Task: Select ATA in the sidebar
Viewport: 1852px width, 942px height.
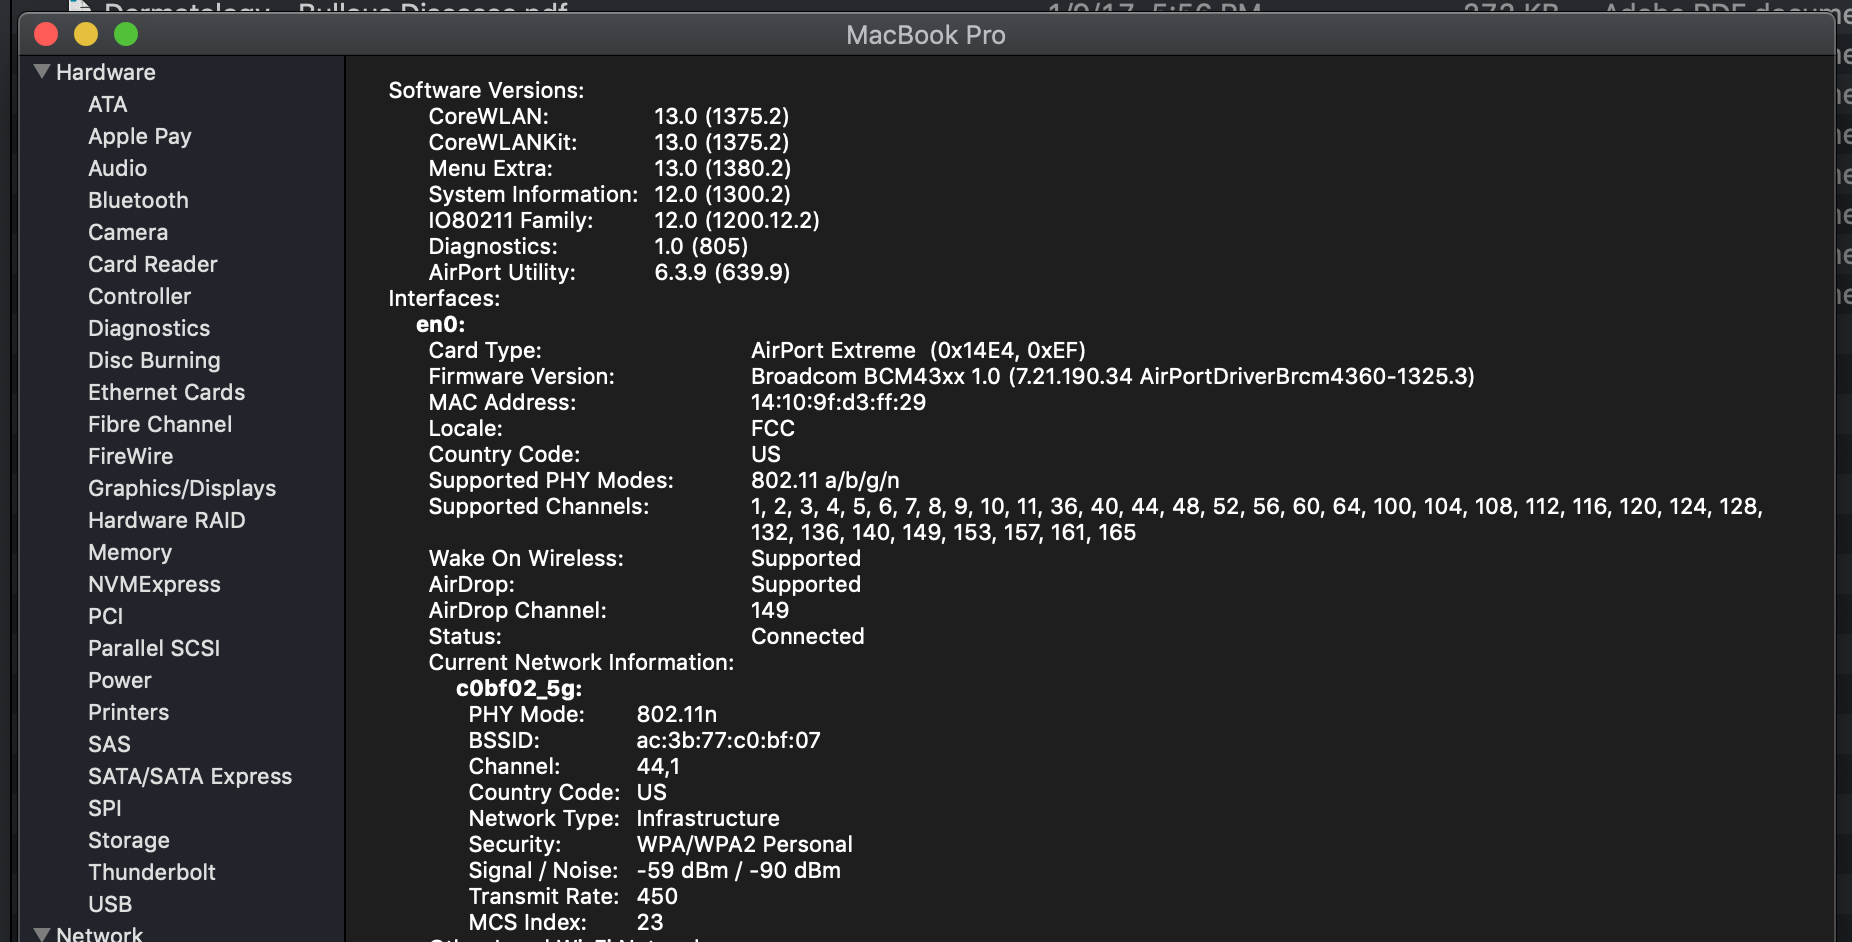Action: coord(107,104)
